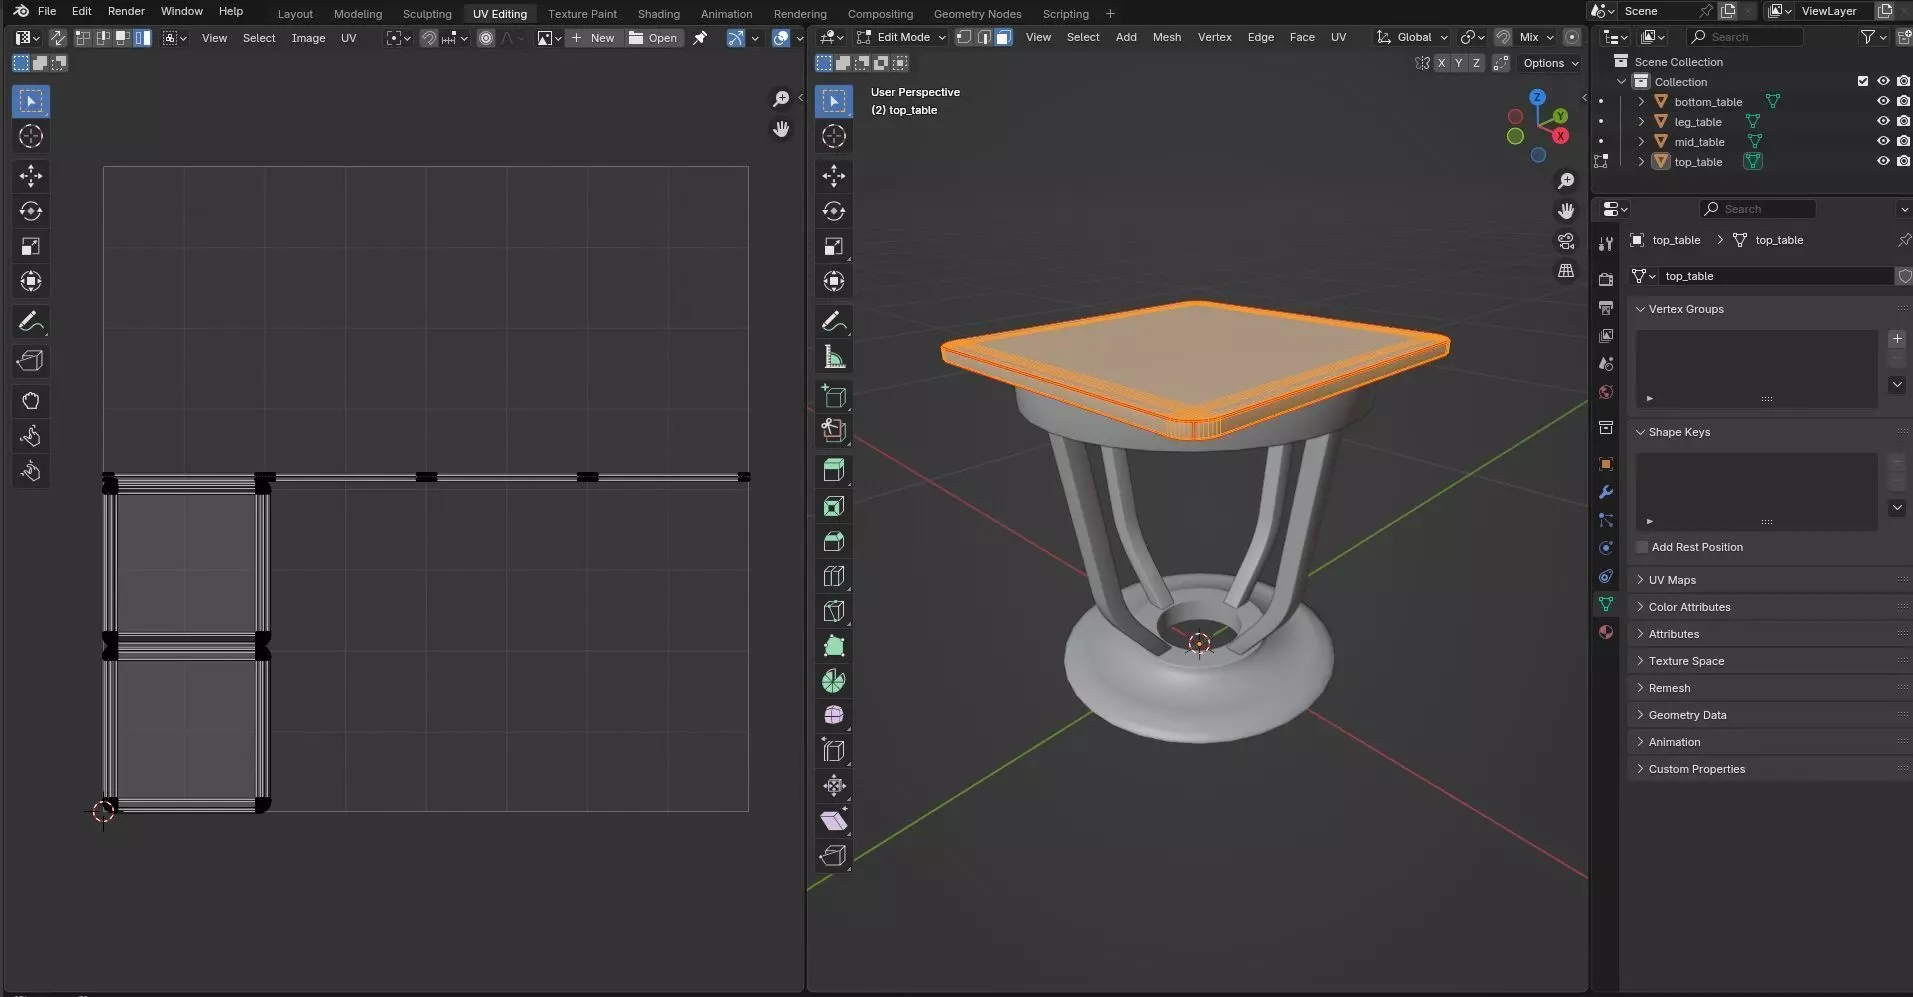The width and height of the screenshot is (1913, 997).
Task: Open the Image menu in UV editor
Action: (308, 38)
